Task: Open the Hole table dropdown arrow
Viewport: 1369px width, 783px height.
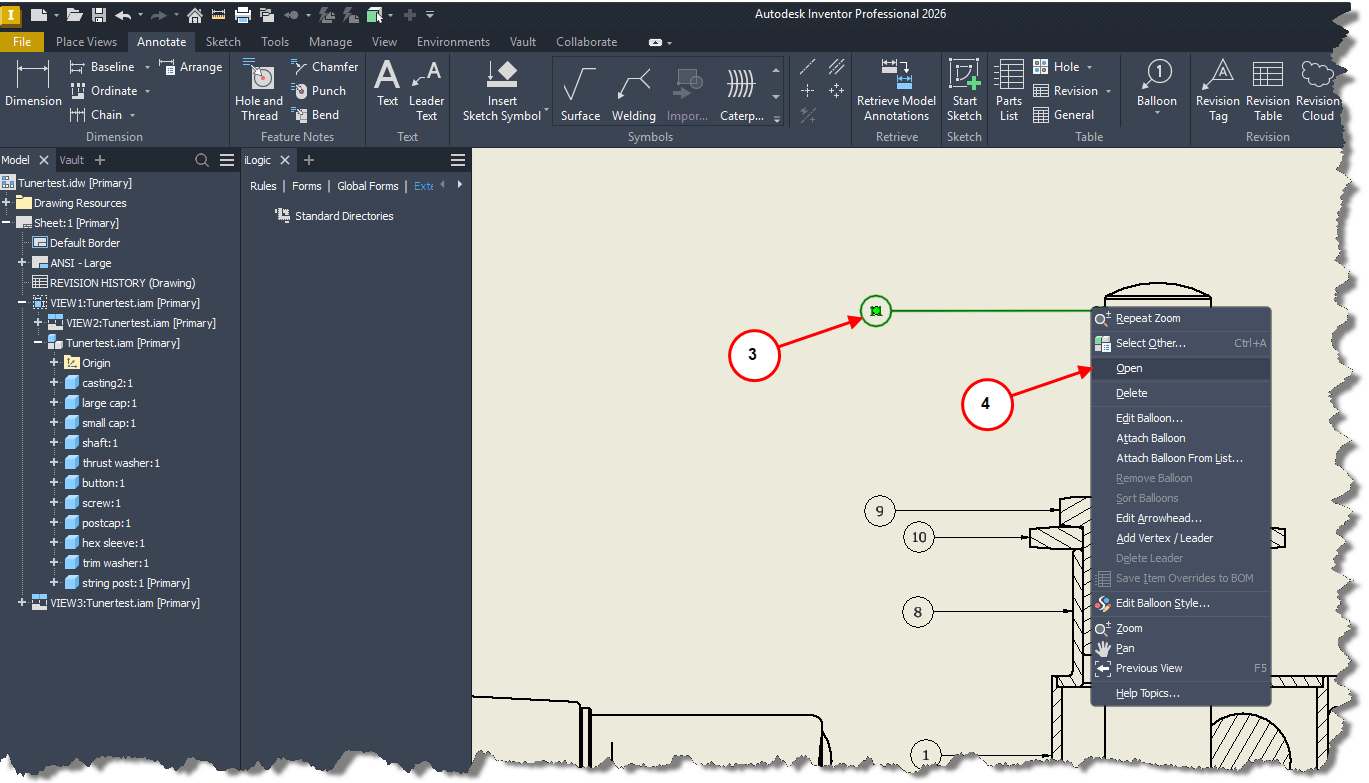Action: 1090,67
